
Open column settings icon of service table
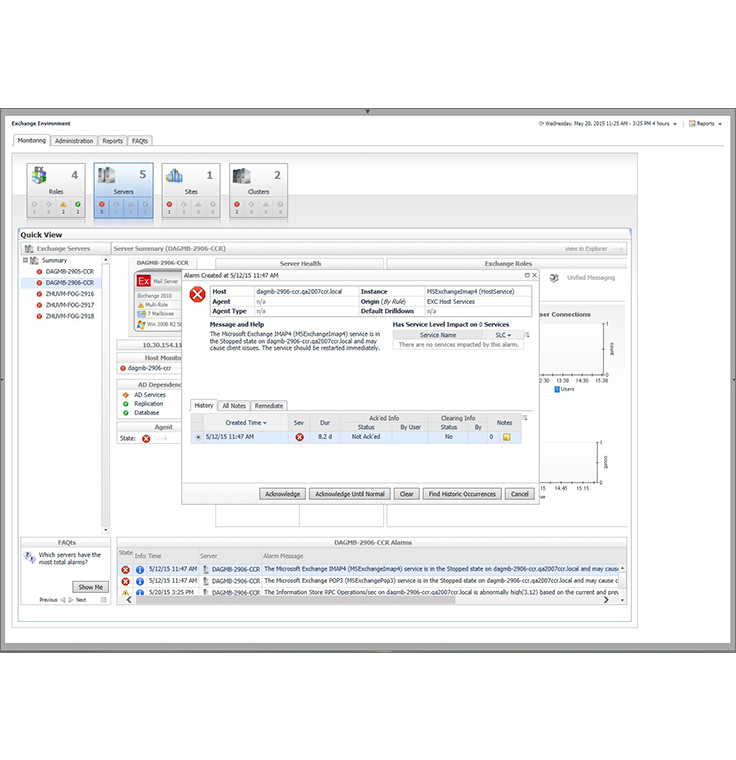tap(527, 334)
